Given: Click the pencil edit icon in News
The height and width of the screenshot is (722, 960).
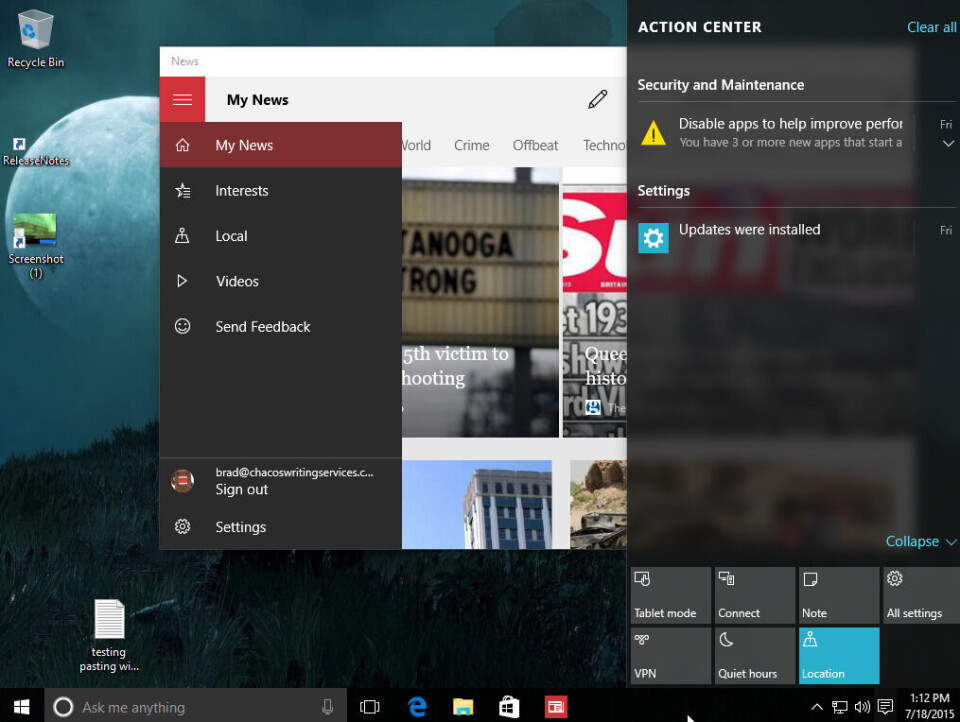Looking at the screenshot, I should pos(598,99).
